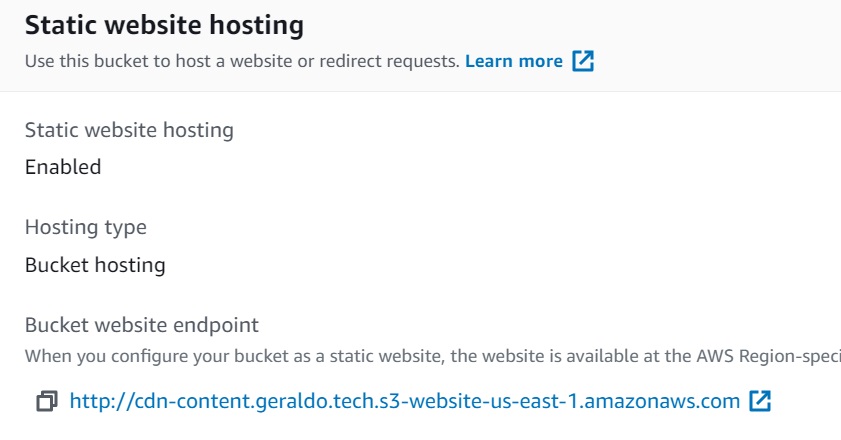Follow the blue Learn more hyperlink
Image resolution: width=841 pixels, height=440 pixels.
coord(514,61)
